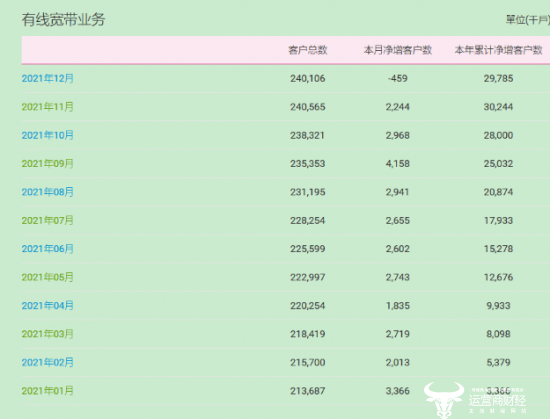Open the 2021年04月 link
The width and height of the screenshot is (550, 419).
pos(48,305)
